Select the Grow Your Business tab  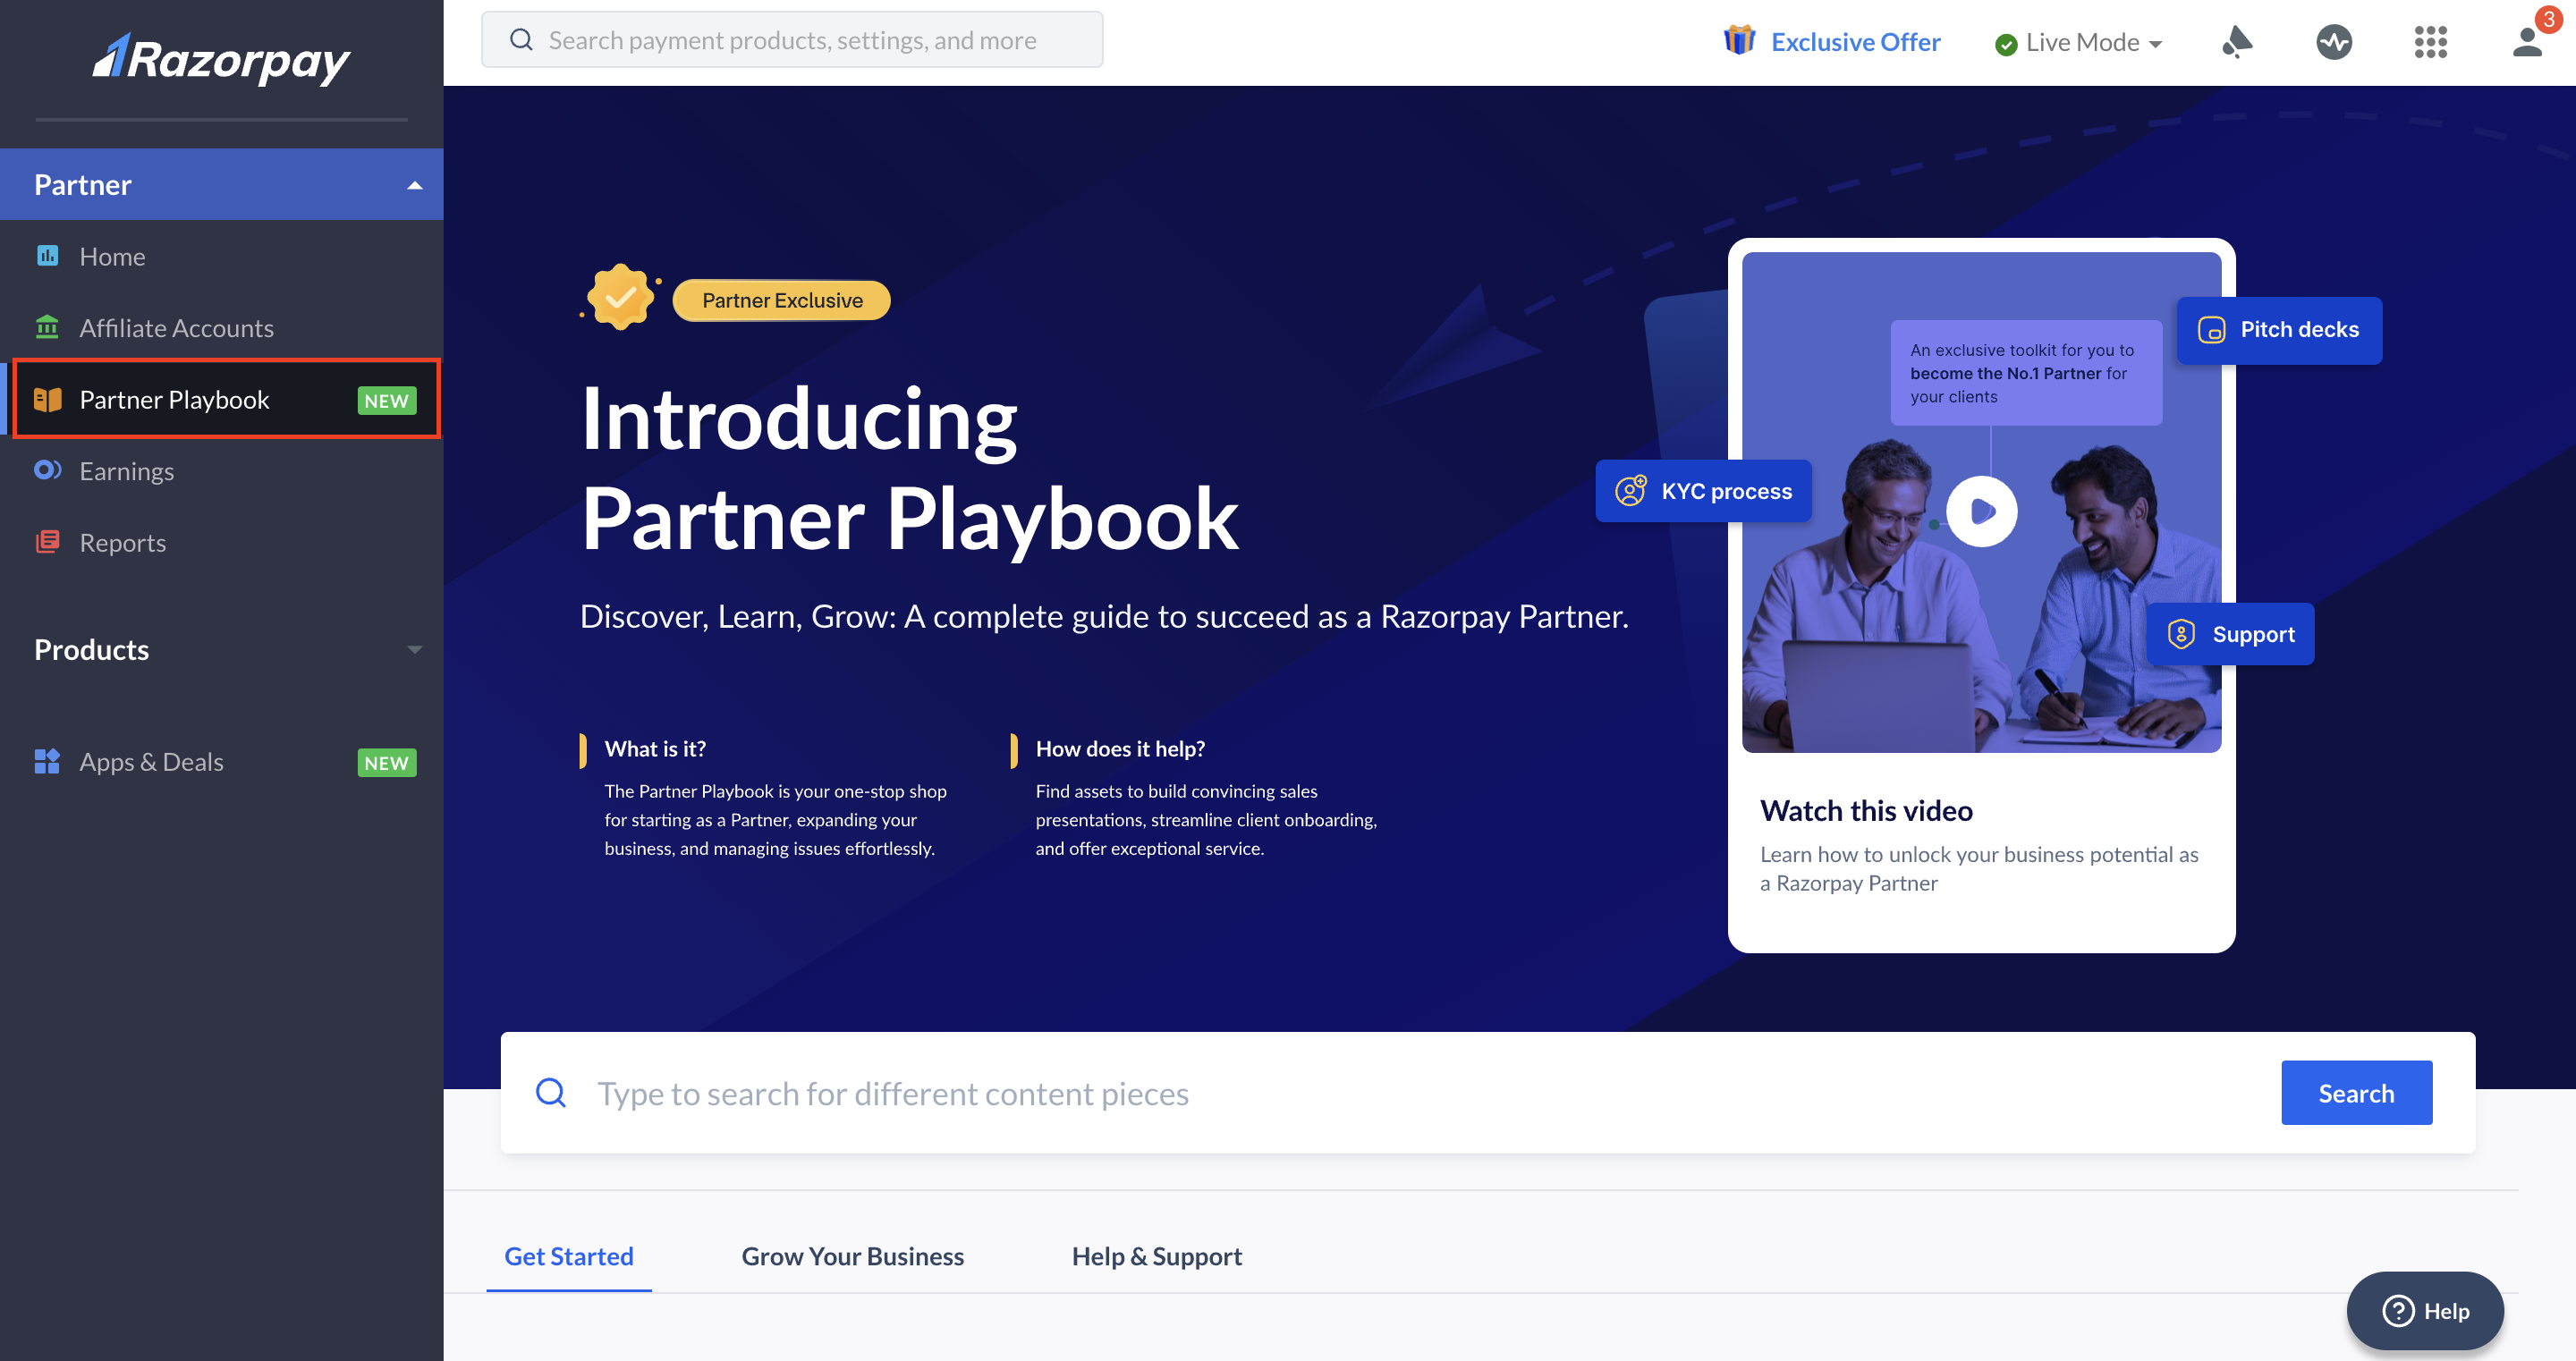[852, 1255]
